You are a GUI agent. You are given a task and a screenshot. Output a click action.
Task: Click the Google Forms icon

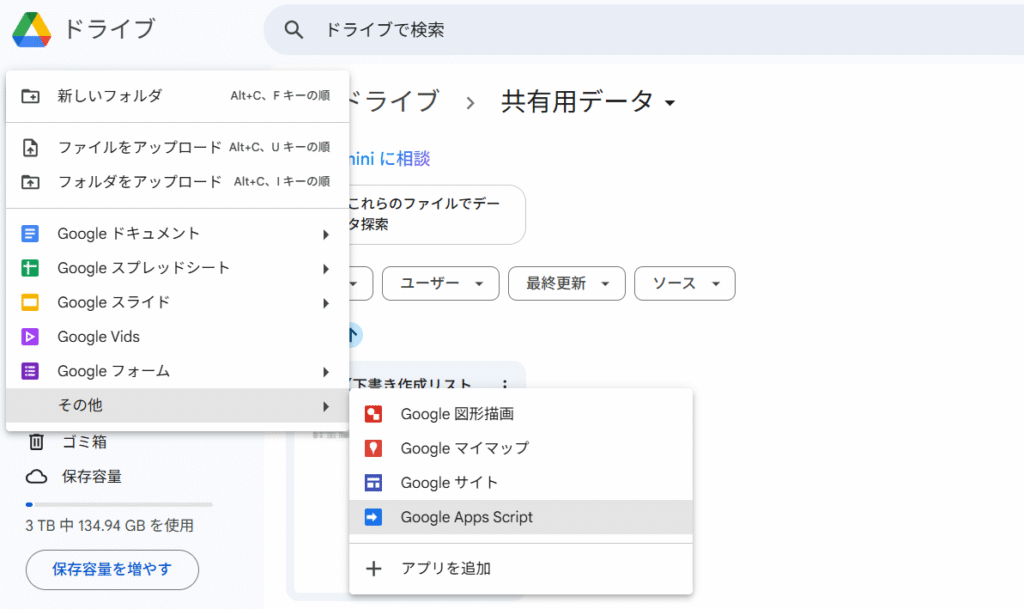coord(30,371)
